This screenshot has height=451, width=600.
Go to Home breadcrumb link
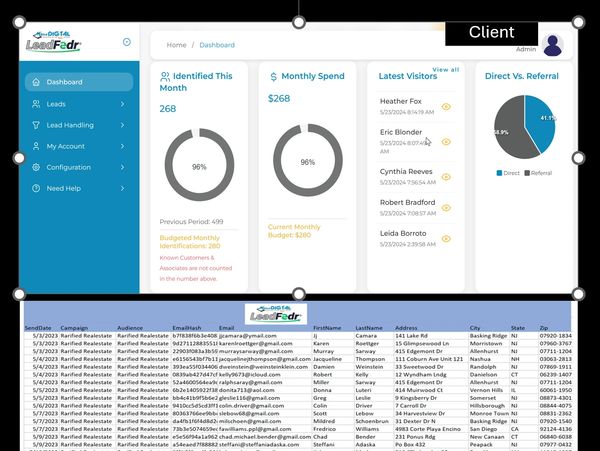tap(176, 45)
